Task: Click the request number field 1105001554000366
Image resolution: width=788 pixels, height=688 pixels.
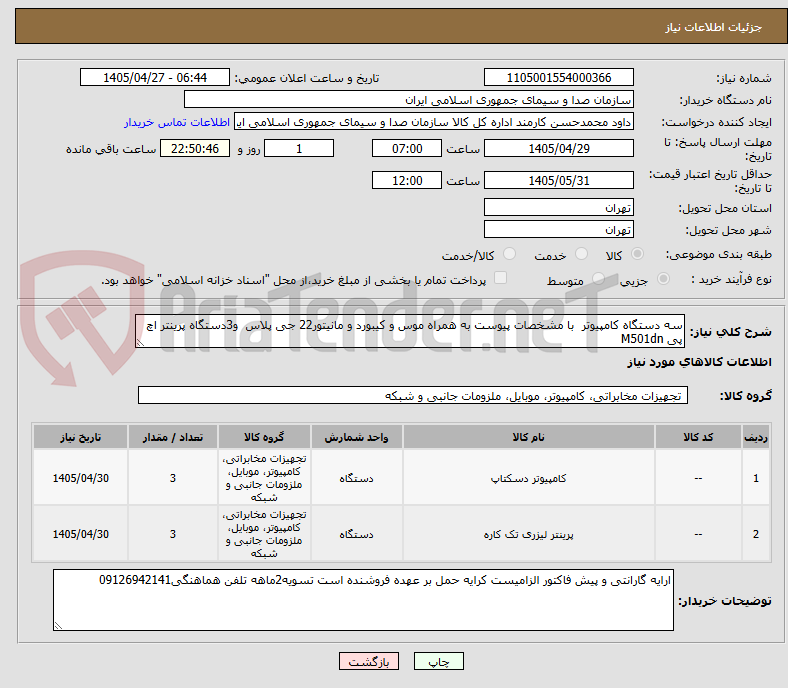Action: pyautogui.click(x=559, y=77)
